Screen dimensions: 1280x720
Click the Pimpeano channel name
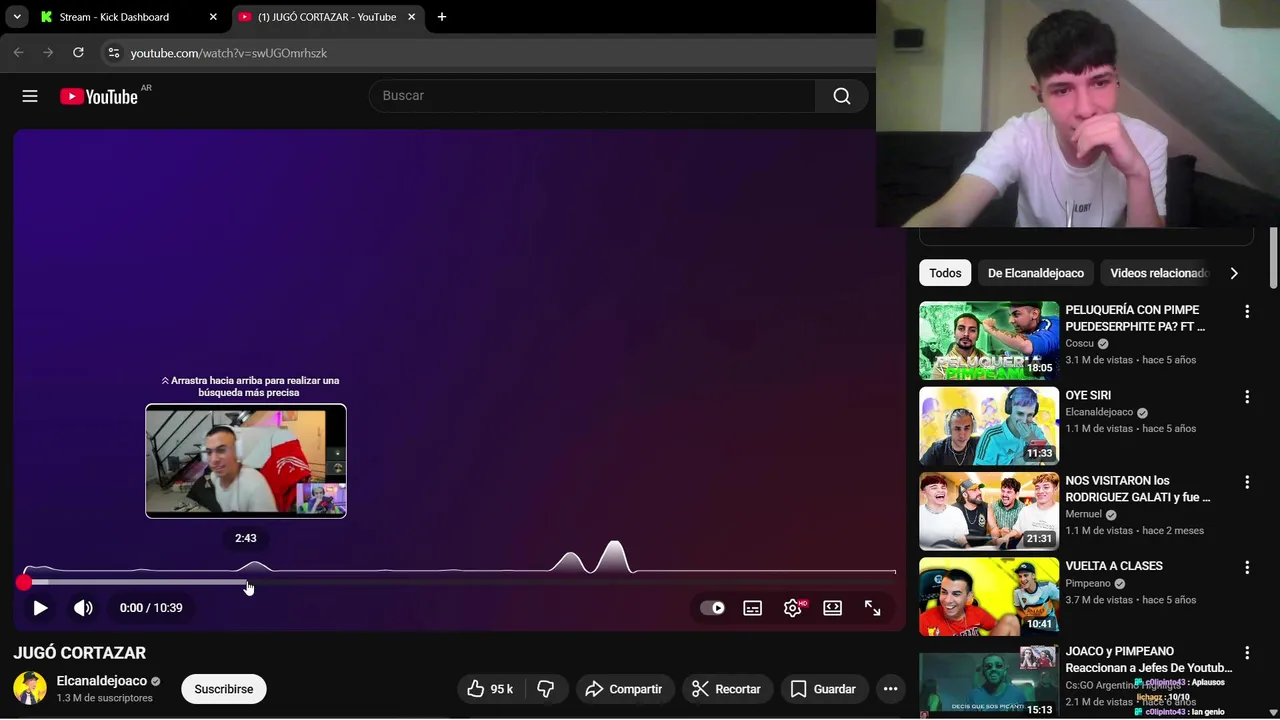[x=1088, y=583]
